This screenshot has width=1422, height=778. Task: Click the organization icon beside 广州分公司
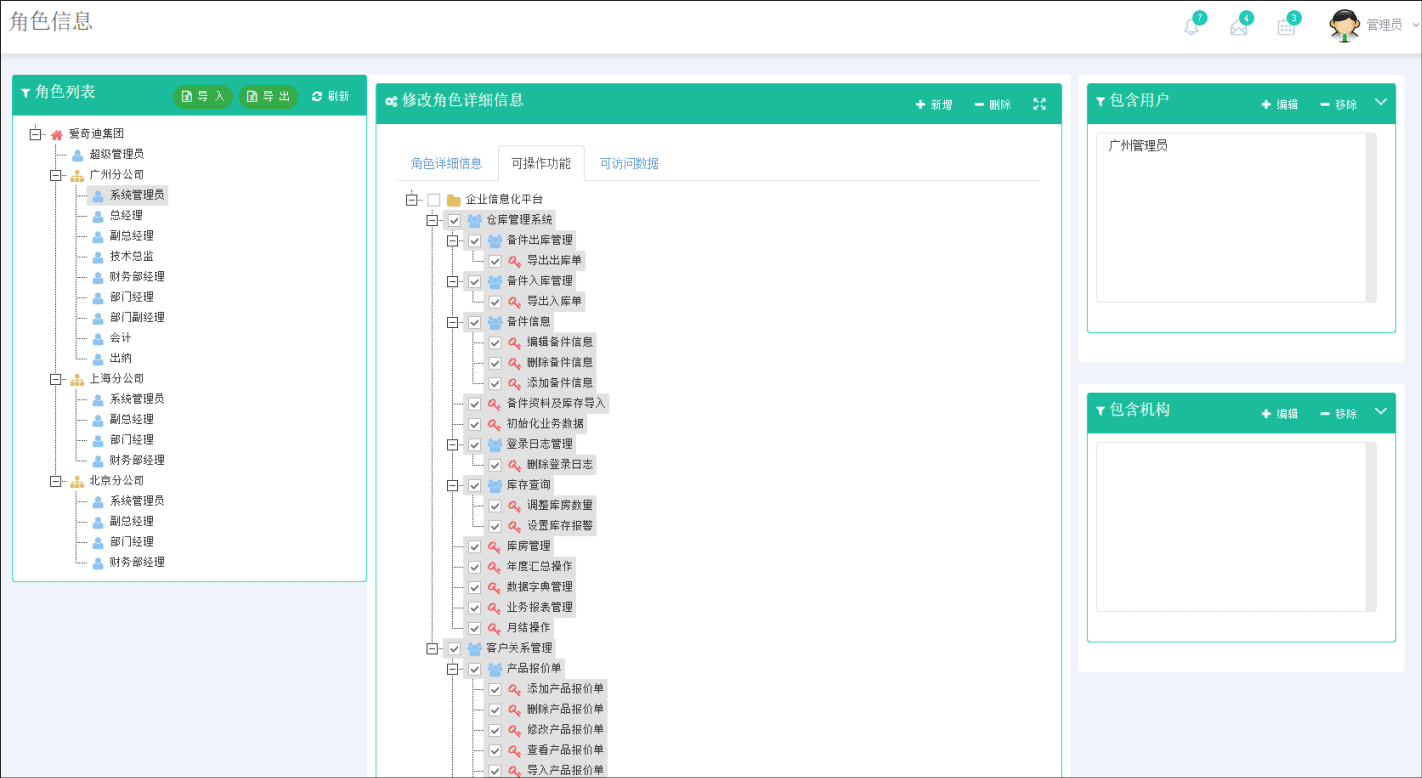[x=77, y=175]
